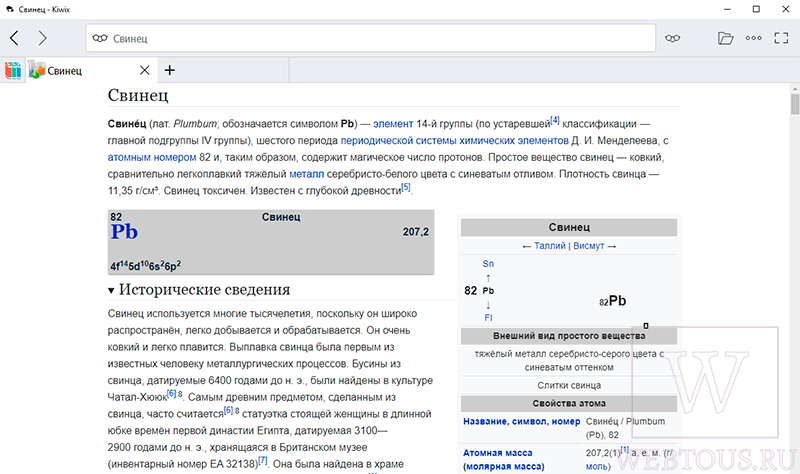Toggle fullscreen mode icon
The height and width of the screenshot is (474, 800).
click(781, 38)
